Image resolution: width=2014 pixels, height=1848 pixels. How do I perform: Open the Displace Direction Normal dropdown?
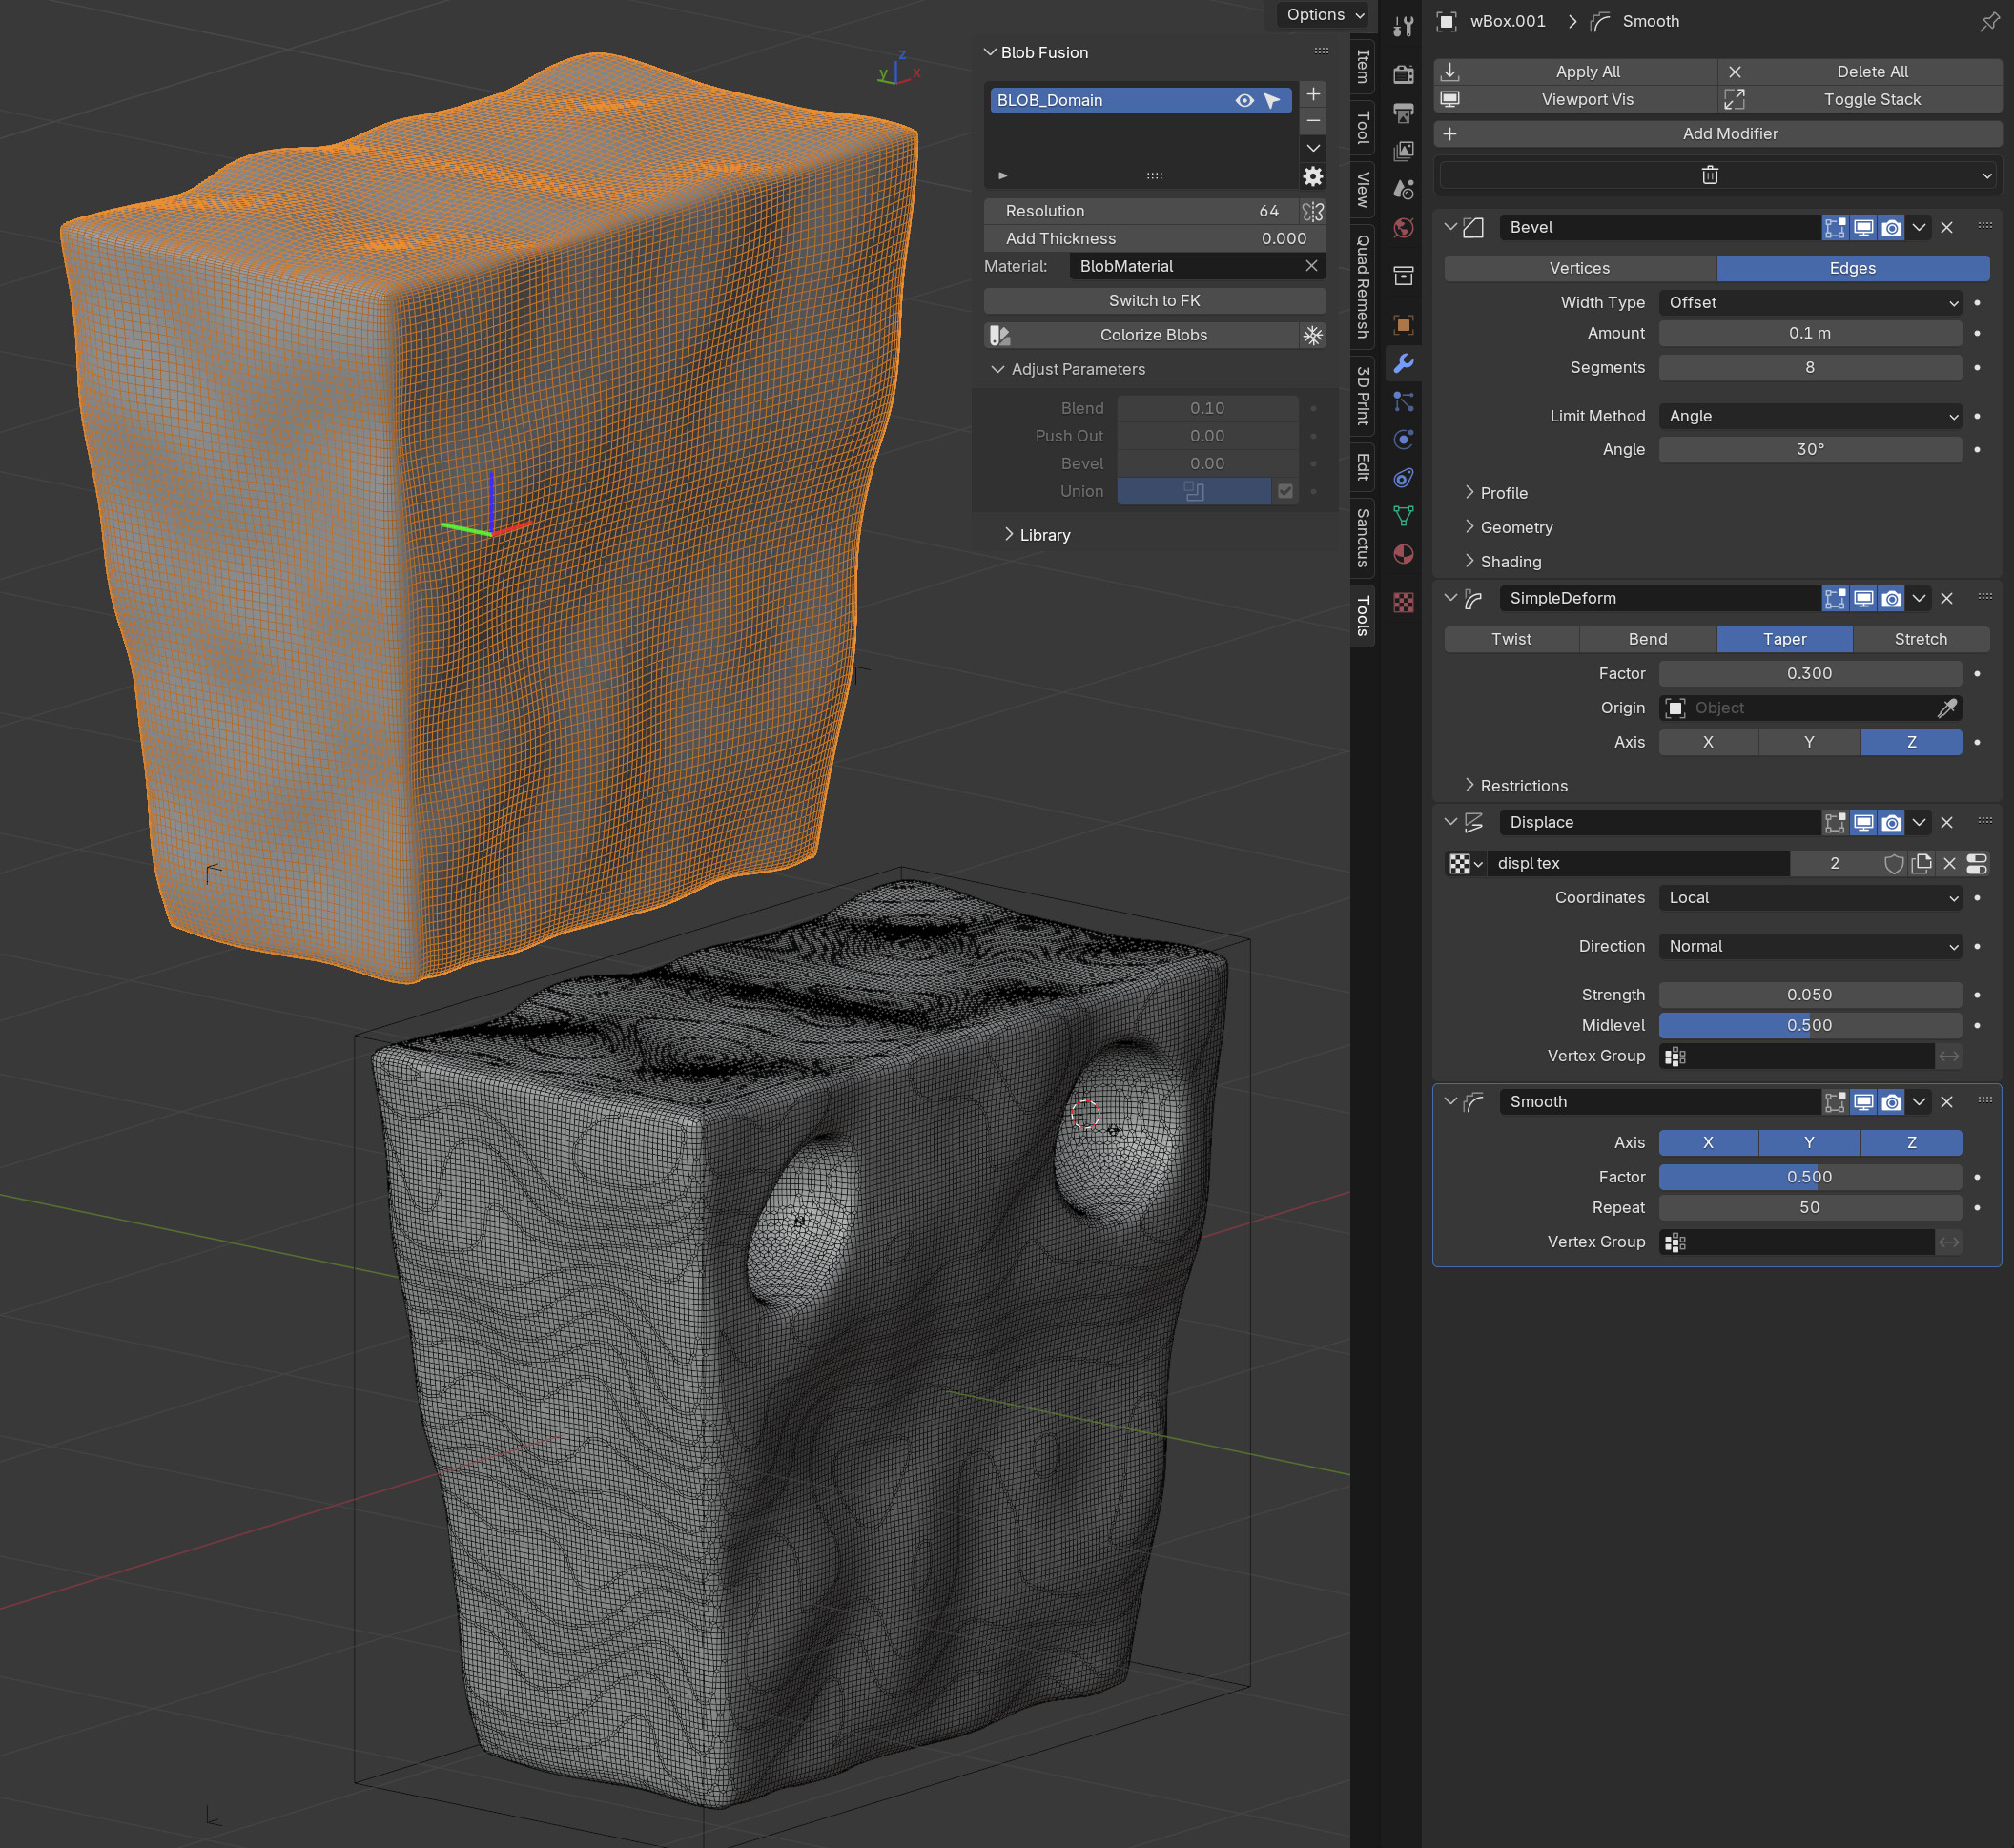click(1810, 946)
